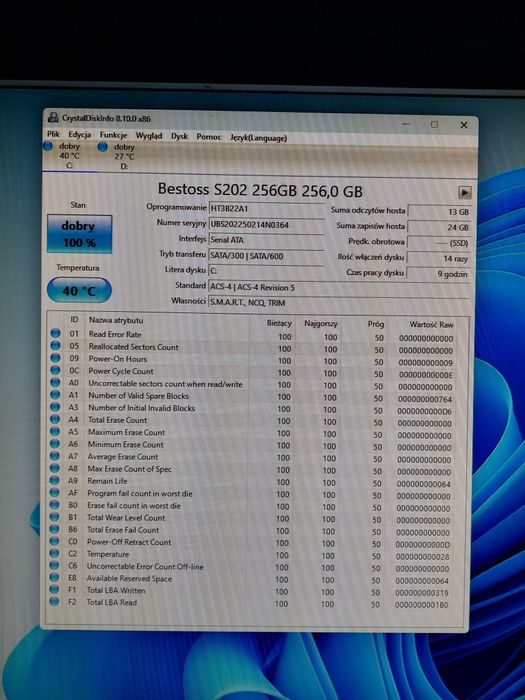Click the Interfejs field Serial ATA
The height and width of the screenshot is (700, 525).
pyautogui.click(x=267, y=240)
